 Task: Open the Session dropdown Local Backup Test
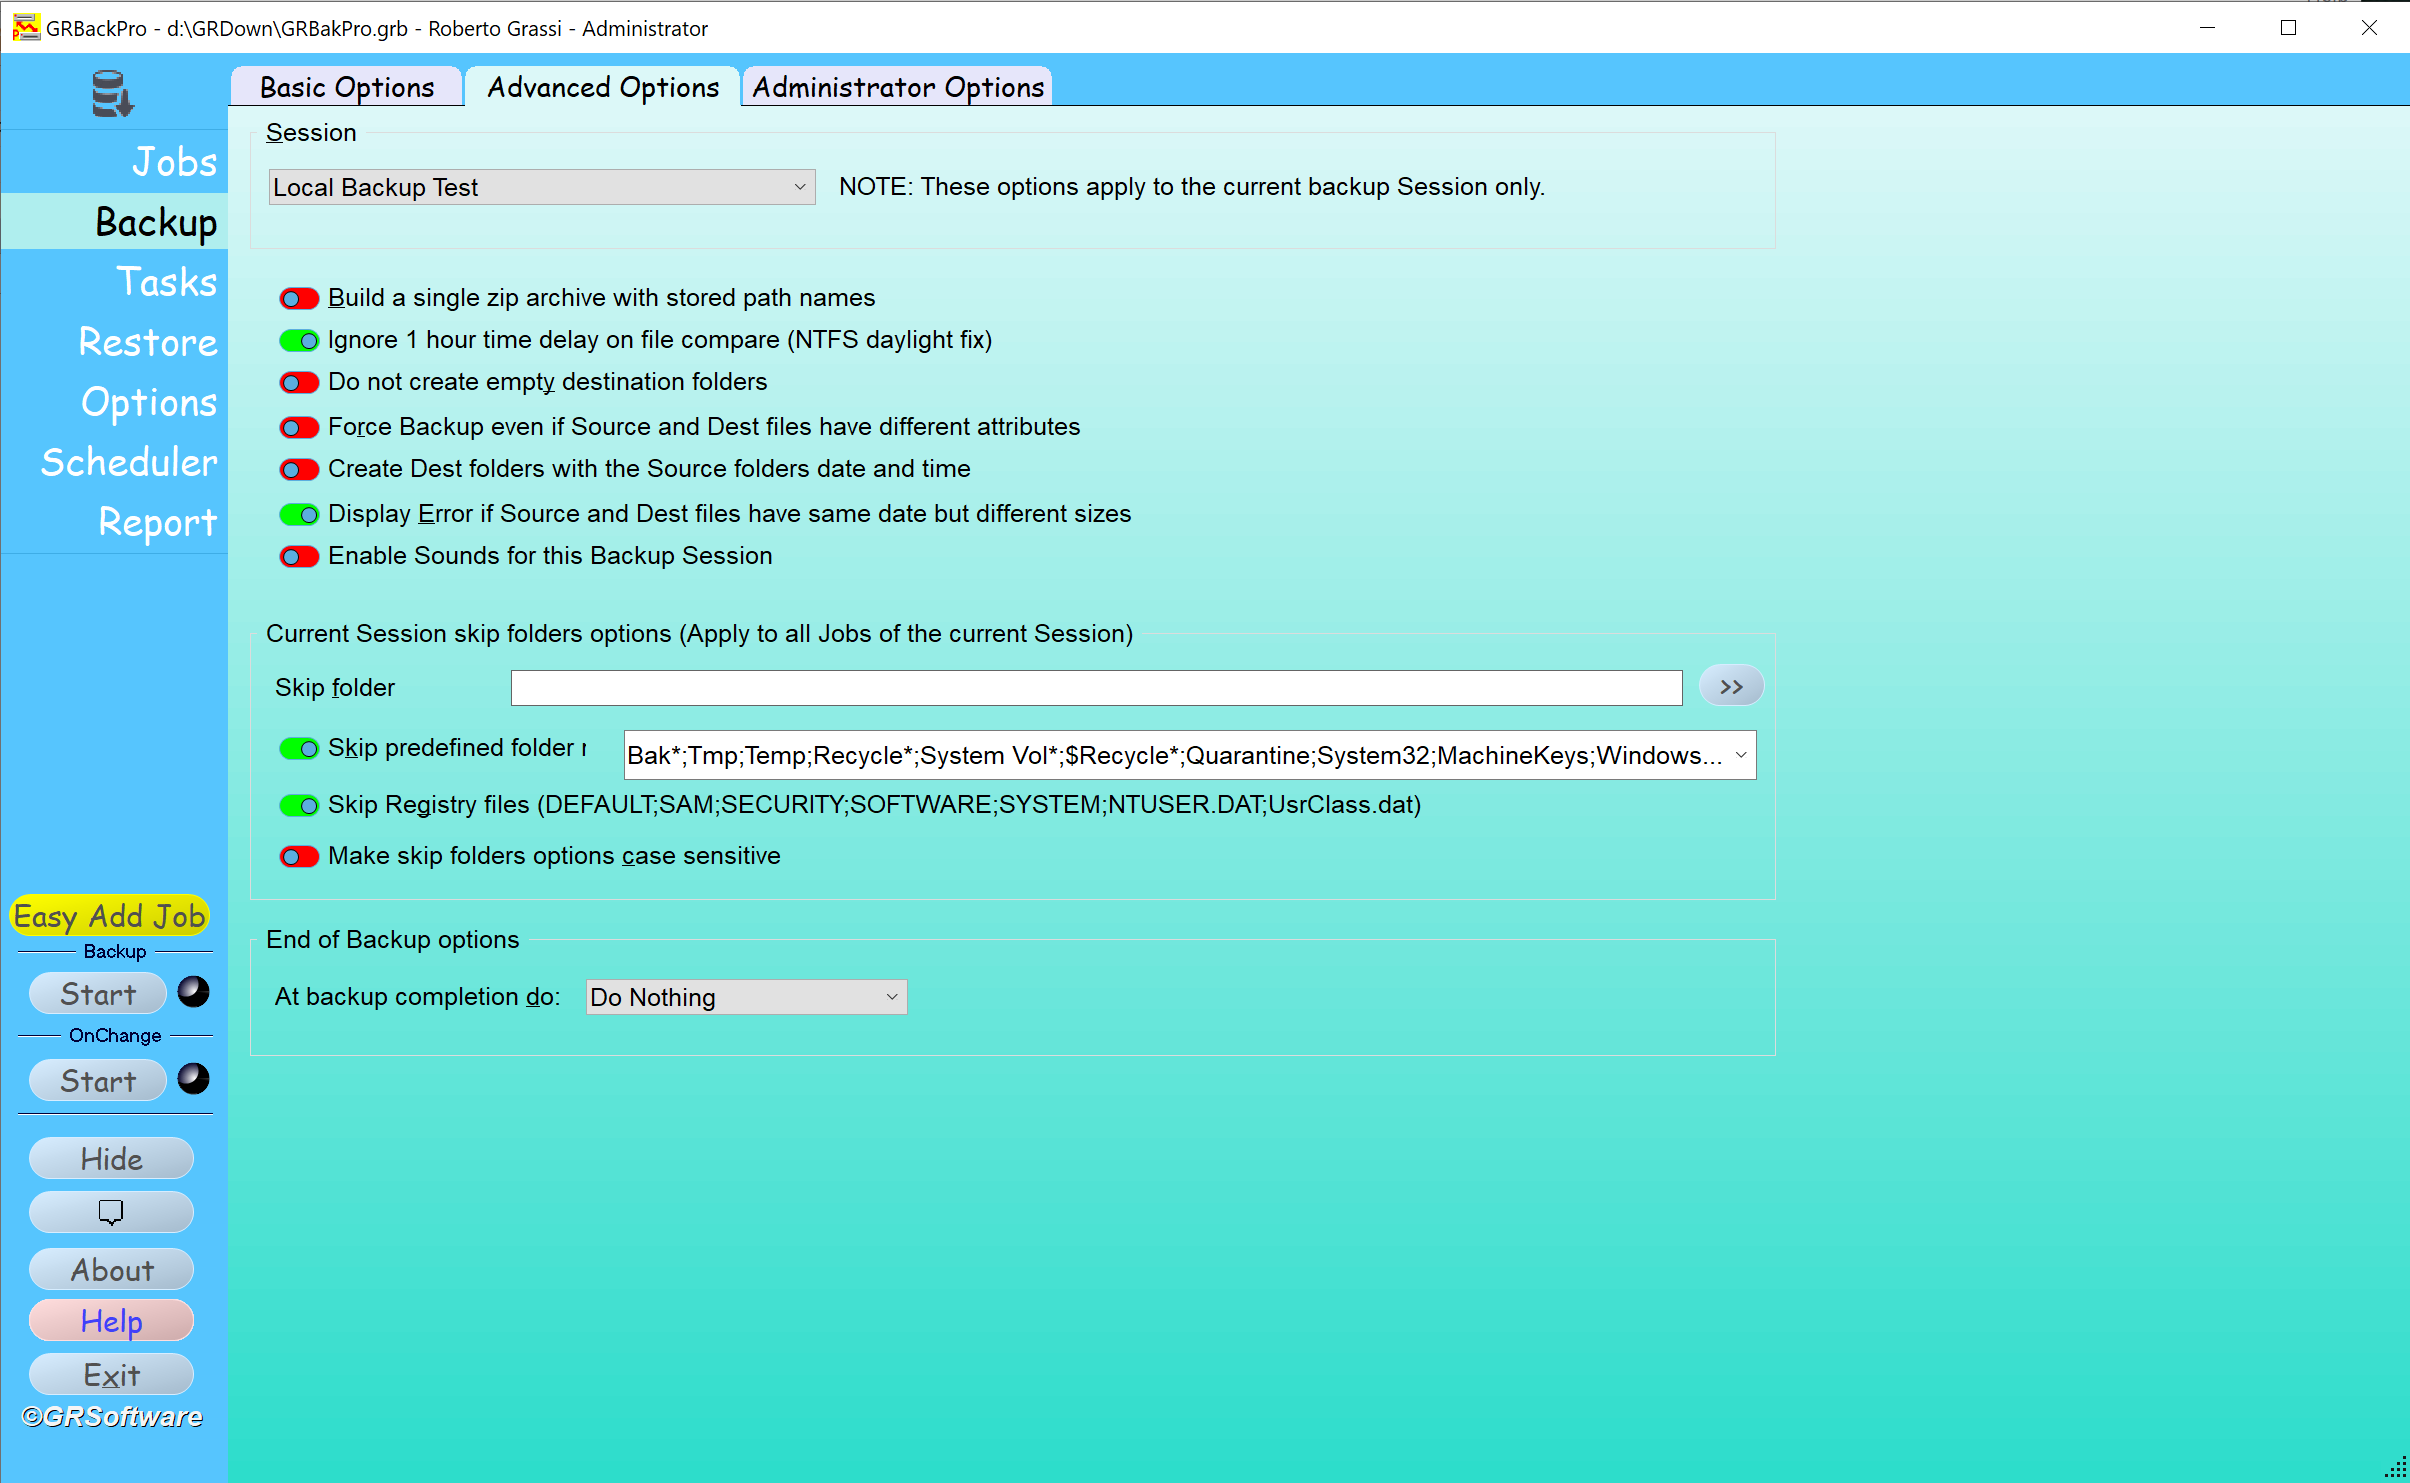coord(541,187)
